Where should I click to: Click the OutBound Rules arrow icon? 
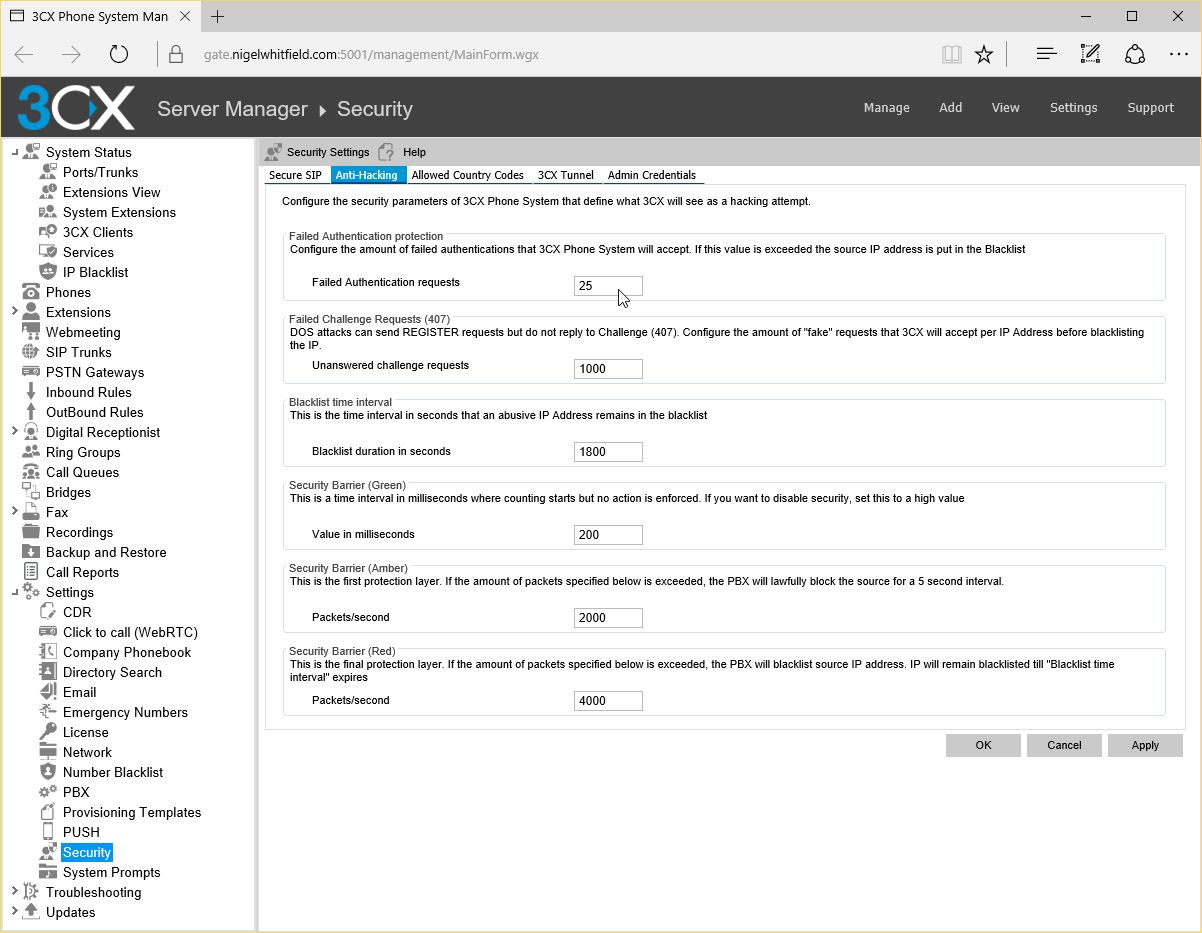31,412
